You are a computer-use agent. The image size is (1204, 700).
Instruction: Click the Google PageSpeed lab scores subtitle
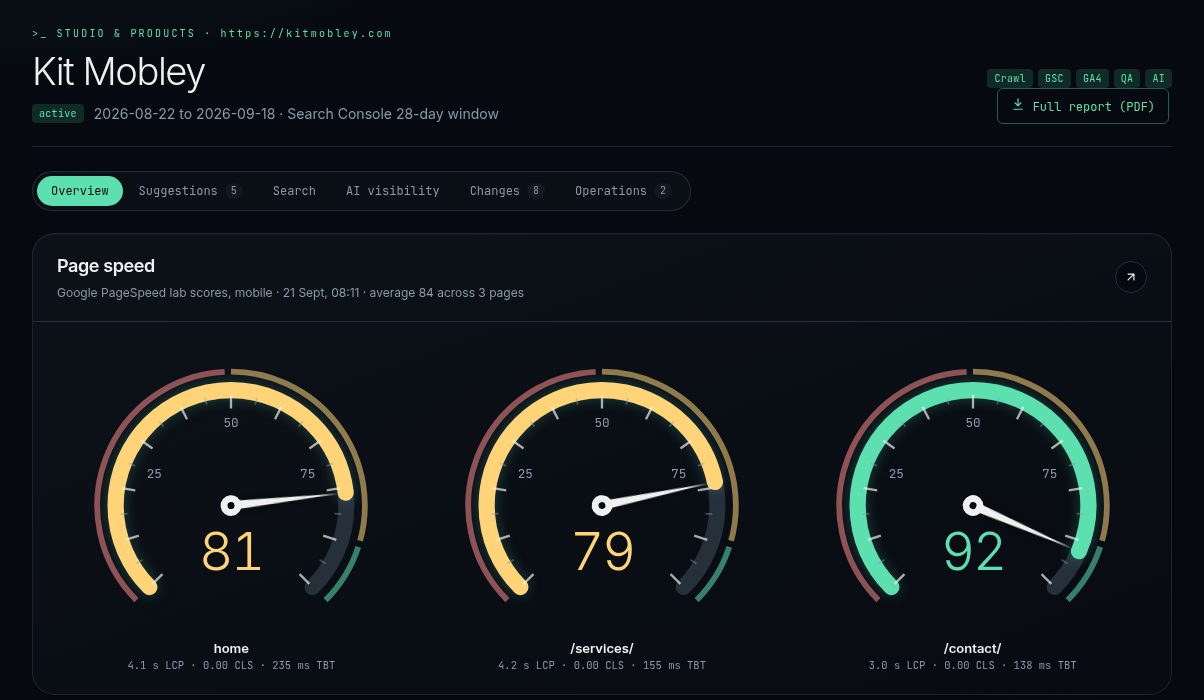click(x=290, y=293)
